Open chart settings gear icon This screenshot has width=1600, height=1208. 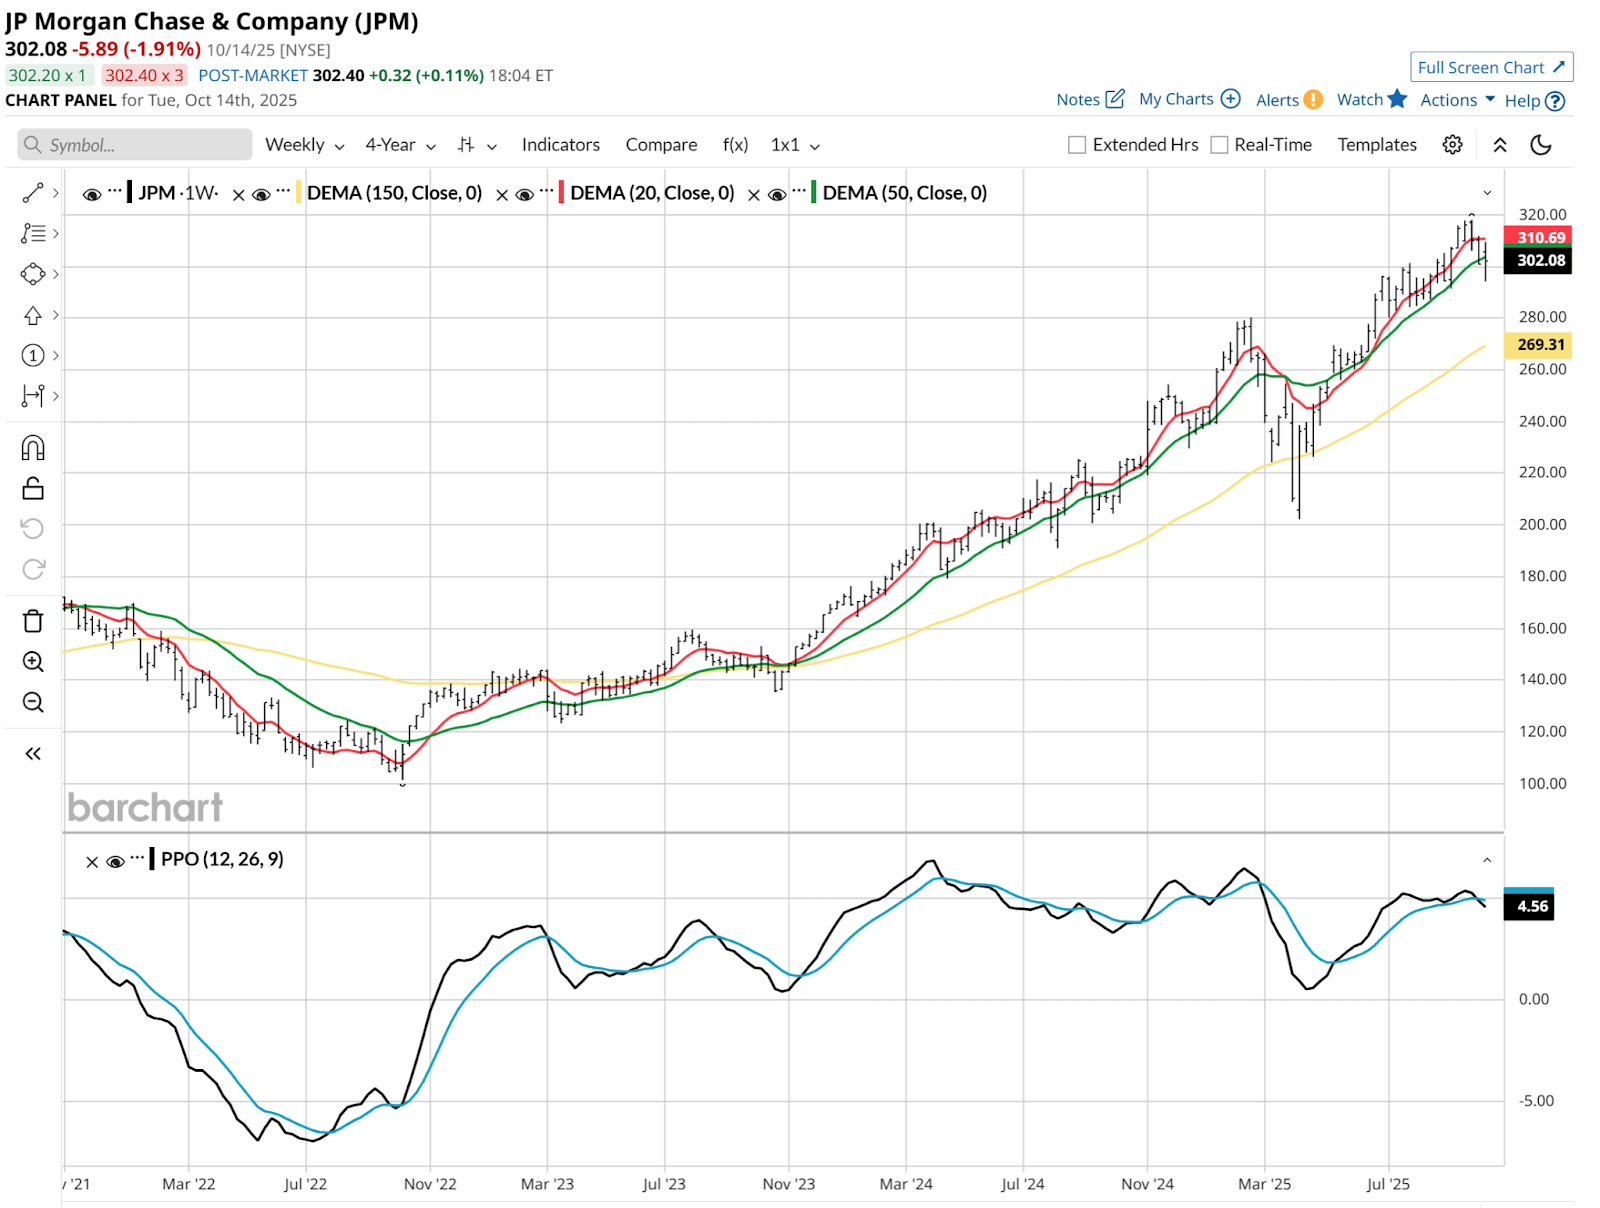pos(1452,145)
